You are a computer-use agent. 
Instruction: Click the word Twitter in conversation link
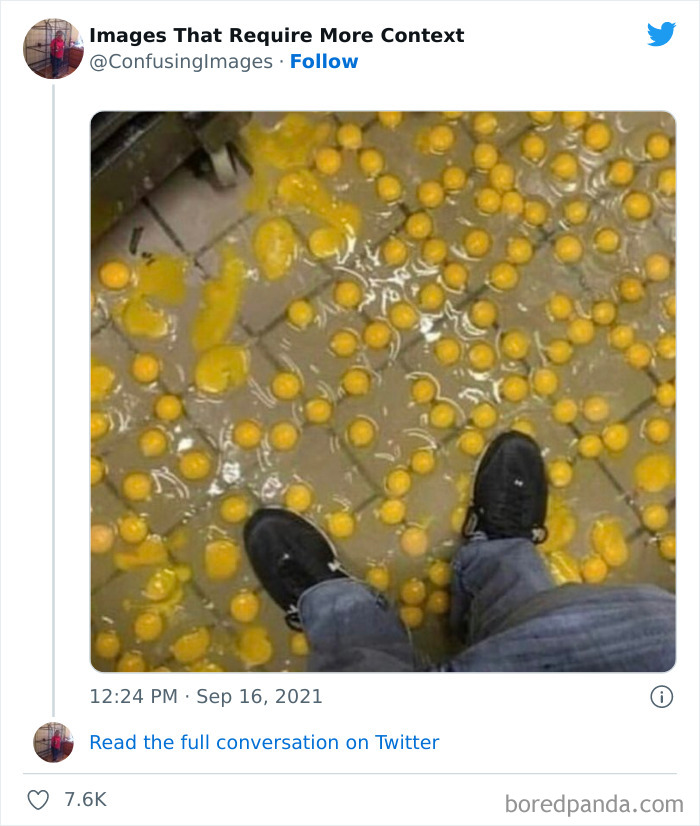pyautogui.click(x=407, y=742)
